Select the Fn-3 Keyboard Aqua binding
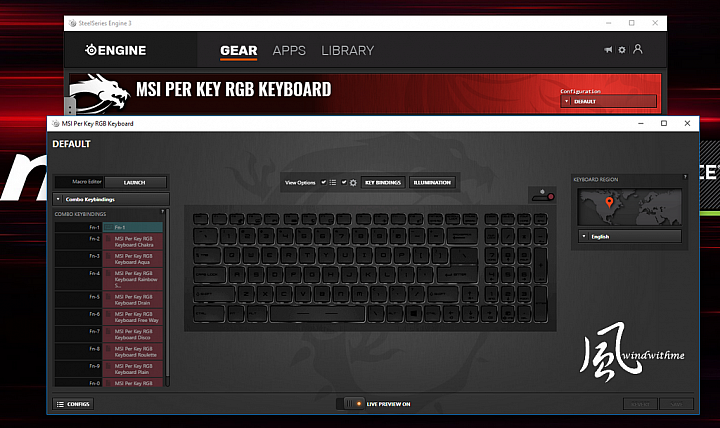Screen dimensions: 720x428 [x=133, y=259]
